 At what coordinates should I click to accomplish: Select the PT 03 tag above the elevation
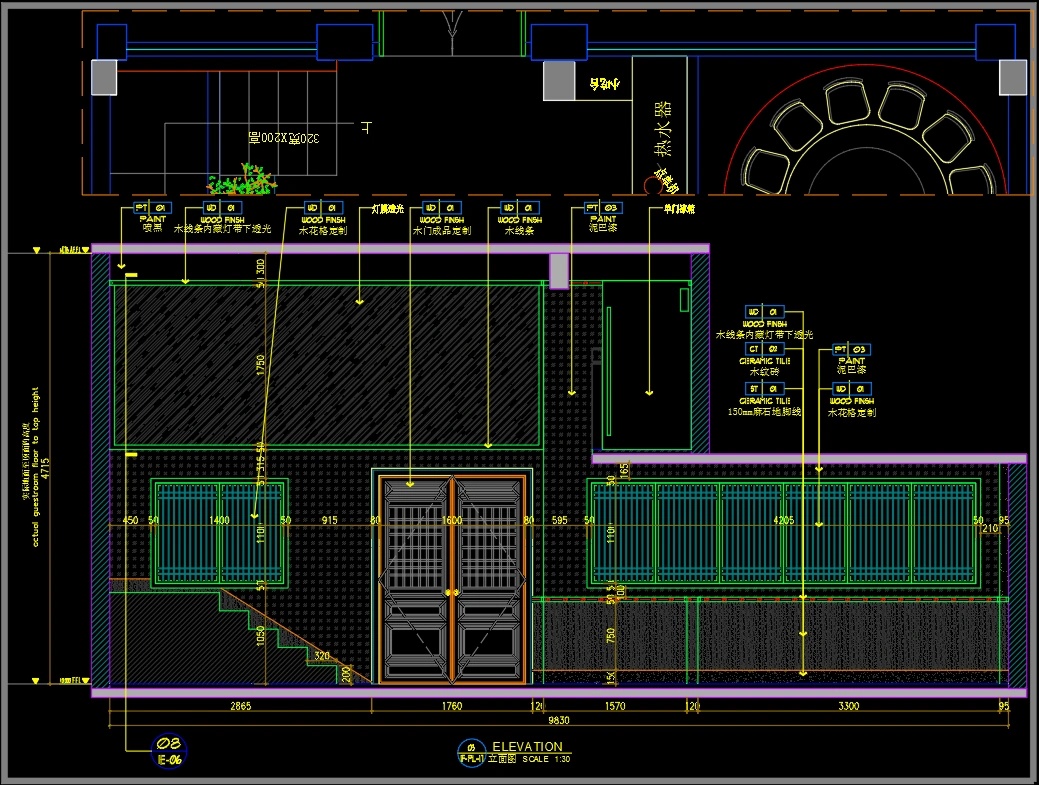coord(603,208)
